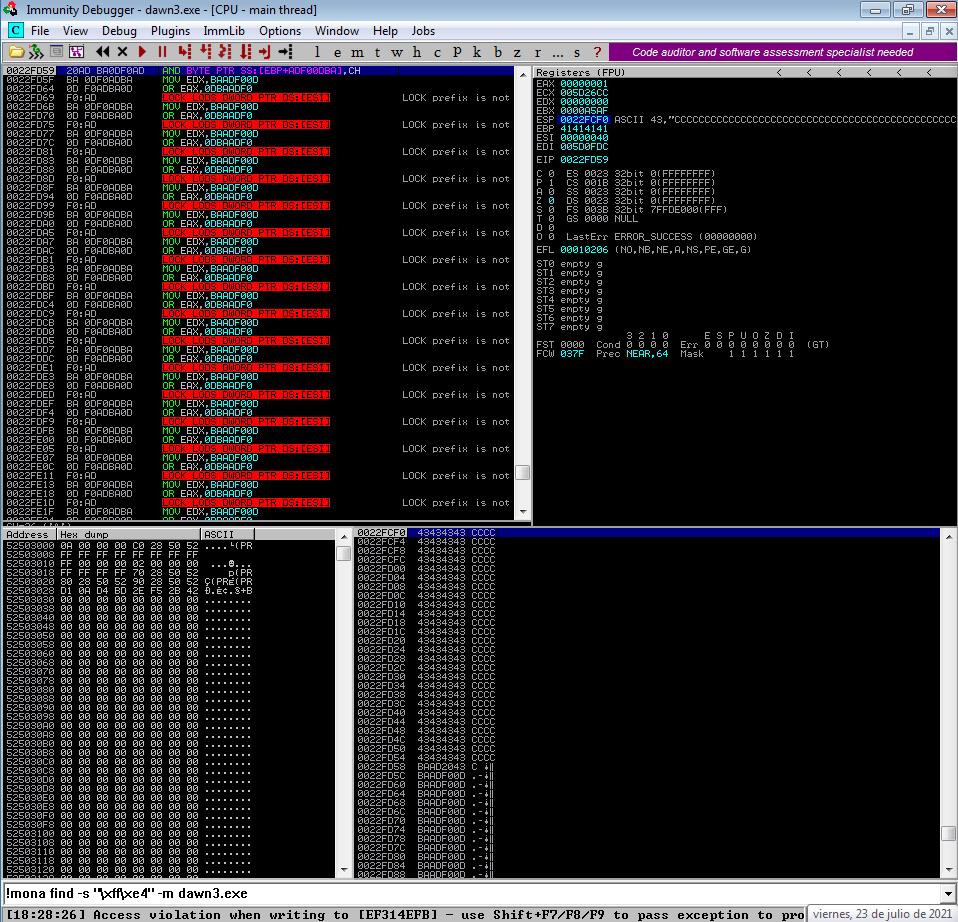Click the Trace Into toolbar icon
Screen dimensions: 958x922
coord(225,52)
